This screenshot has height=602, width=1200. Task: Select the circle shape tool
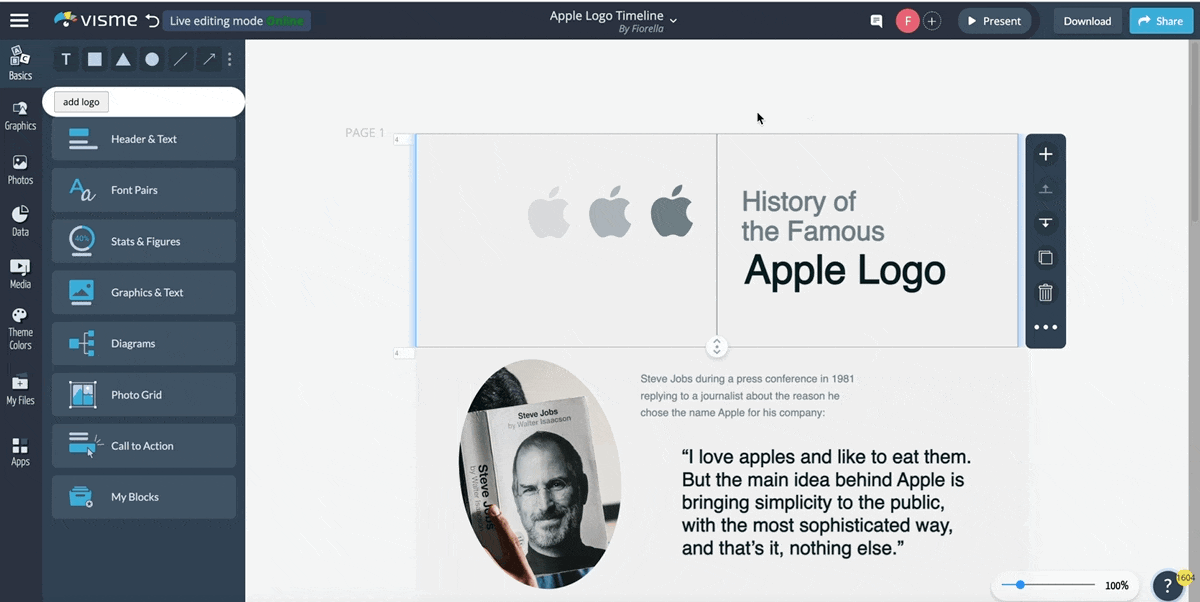tap(152, 59)
